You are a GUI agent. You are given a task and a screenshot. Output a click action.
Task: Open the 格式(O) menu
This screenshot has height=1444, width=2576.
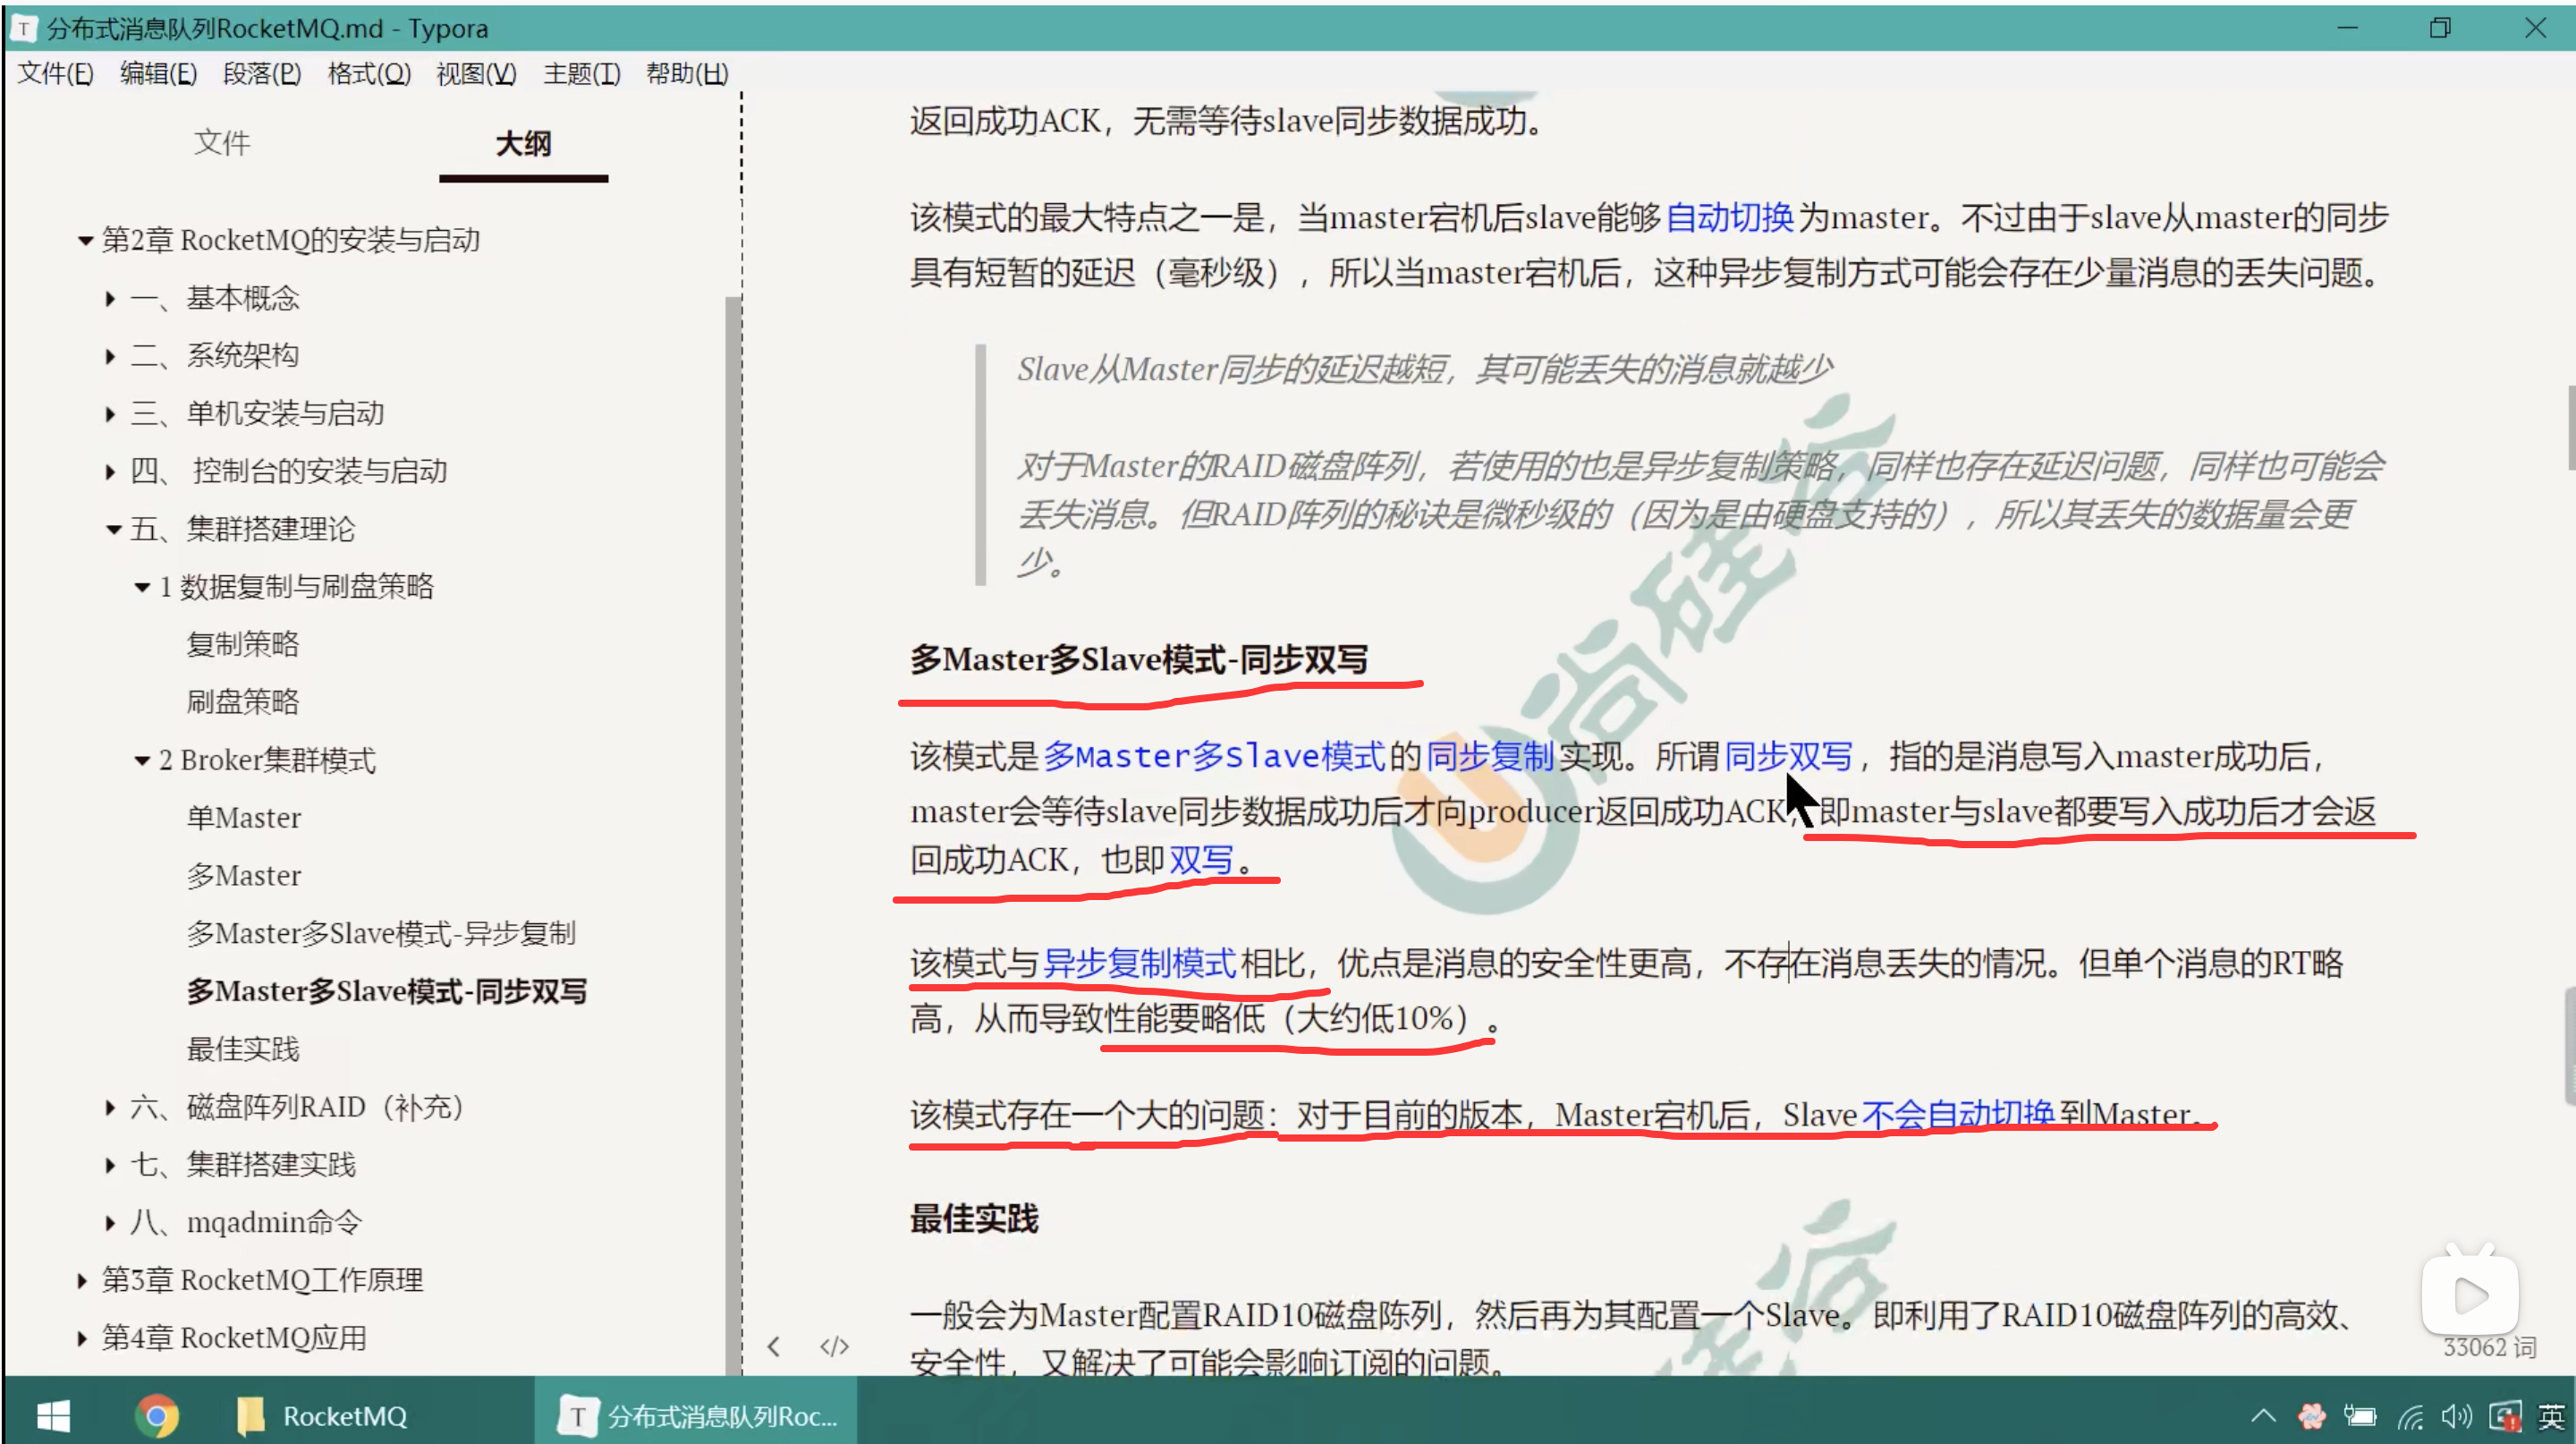click(369, 73)
